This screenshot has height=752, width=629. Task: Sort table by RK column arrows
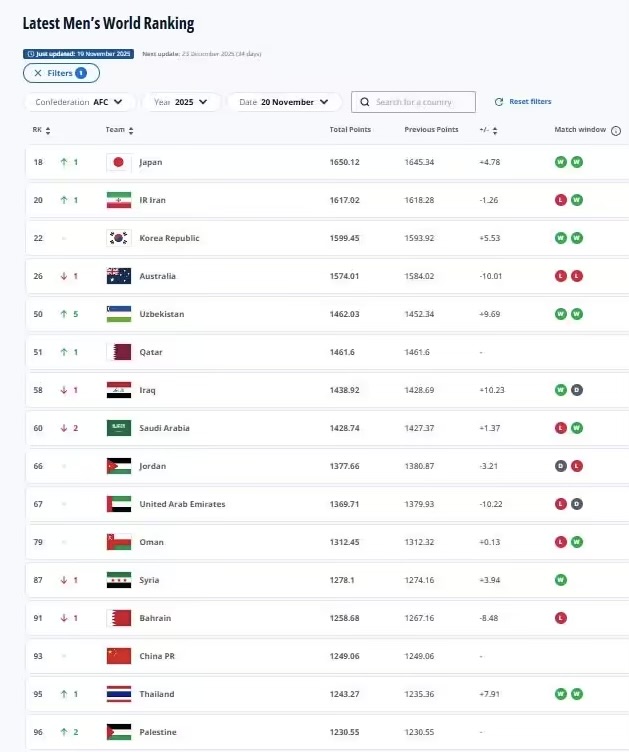[48, 131]
